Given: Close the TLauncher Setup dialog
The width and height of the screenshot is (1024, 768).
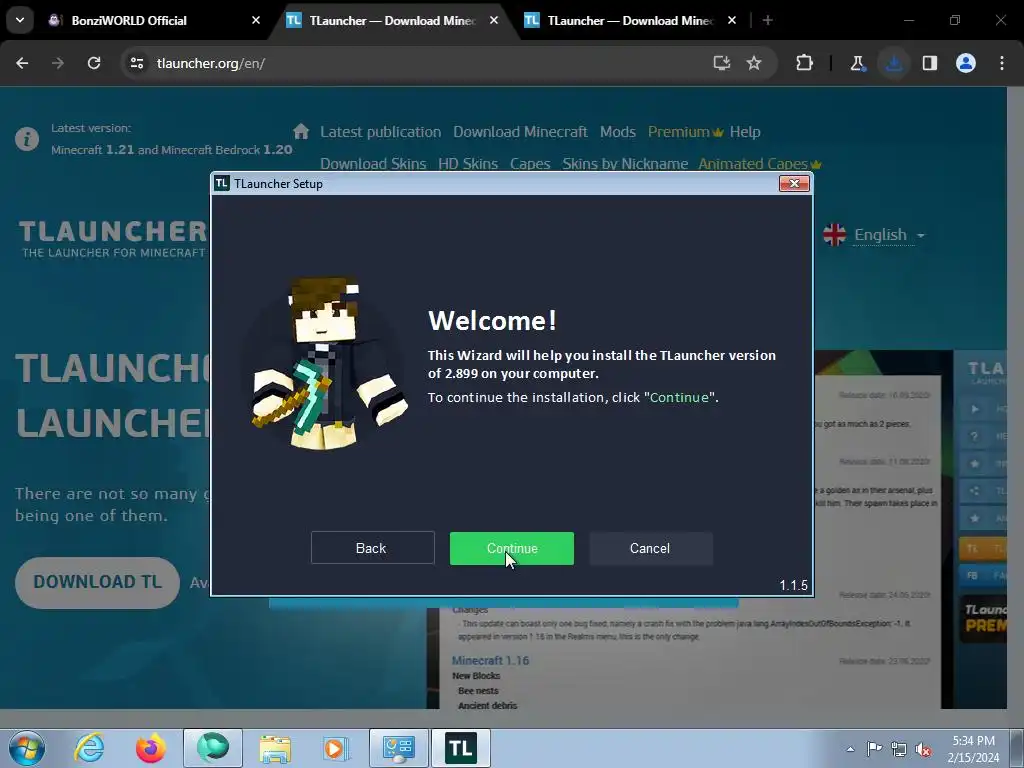Looking at the screenshot, I should [x=794, y=184].
